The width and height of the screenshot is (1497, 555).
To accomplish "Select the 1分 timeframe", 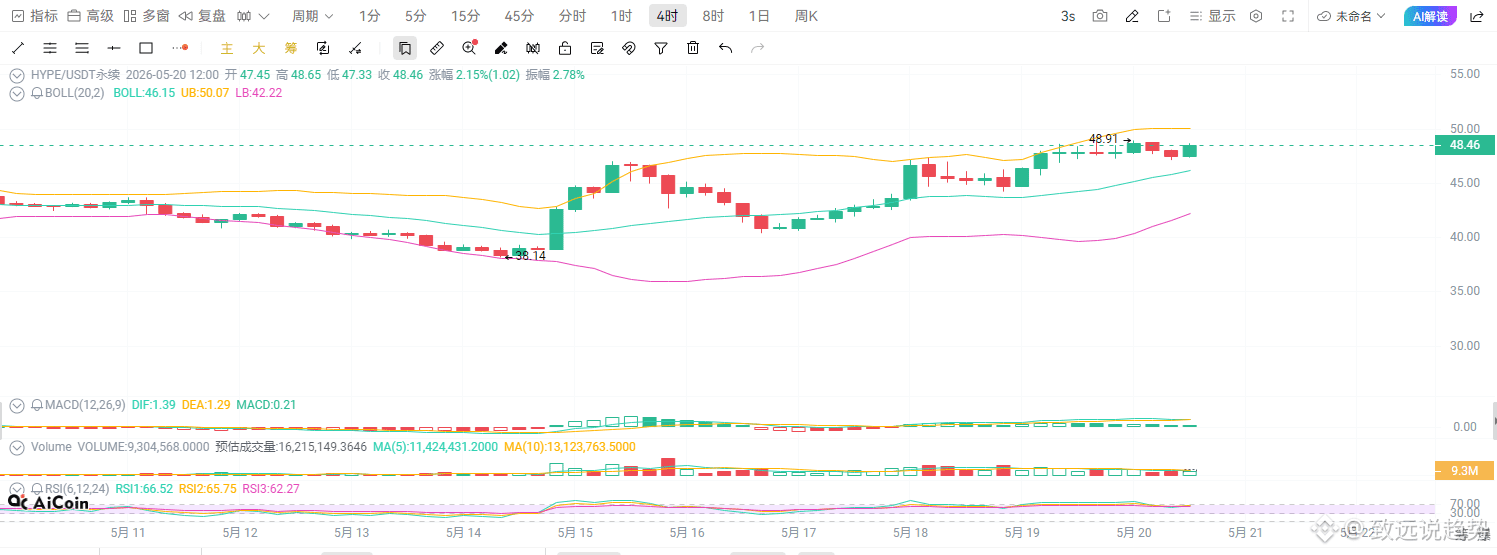I will click(x=369, y=16).
